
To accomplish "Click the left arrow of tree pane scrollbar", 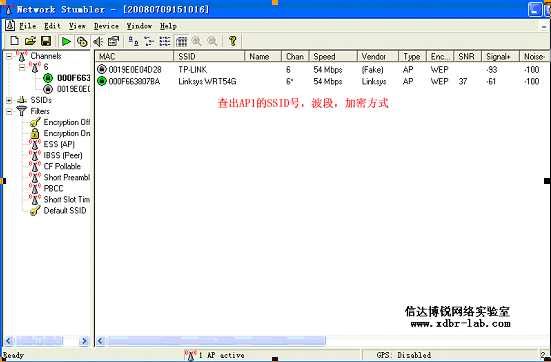I will click(9, 341).
